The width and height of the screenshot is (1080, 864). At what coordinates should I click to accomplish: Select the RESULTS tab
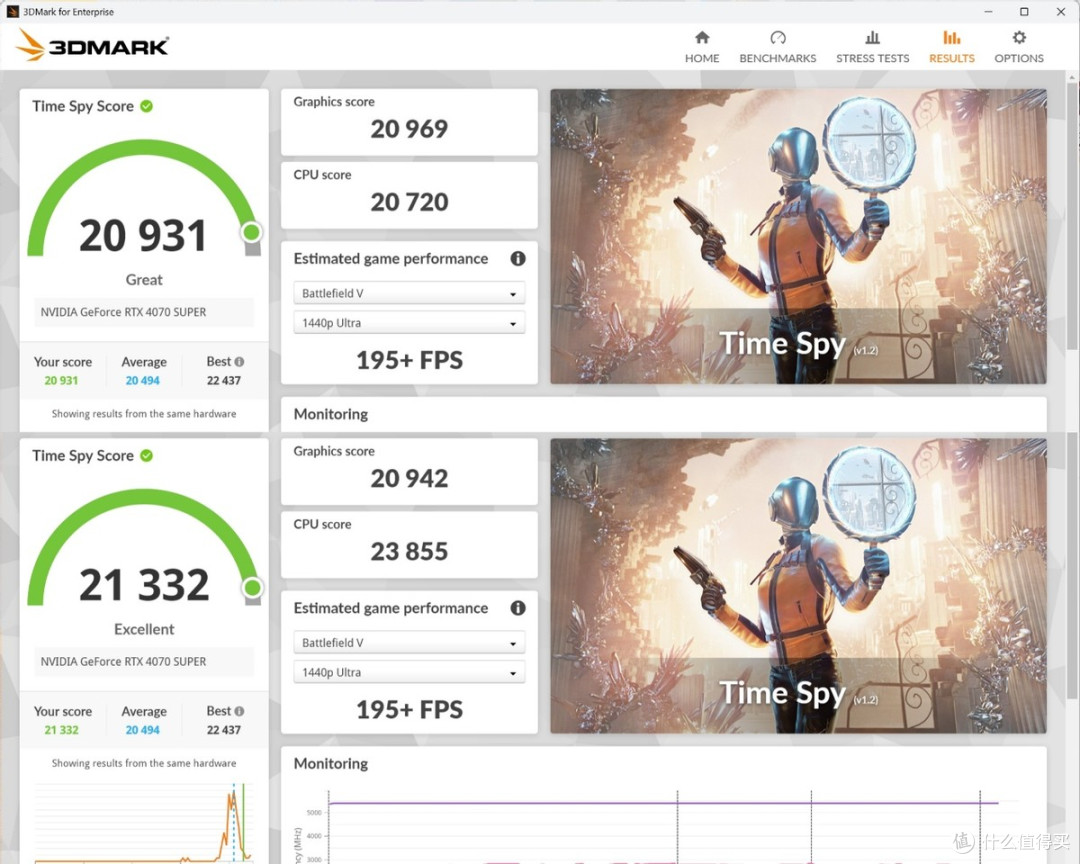(952, 47)
